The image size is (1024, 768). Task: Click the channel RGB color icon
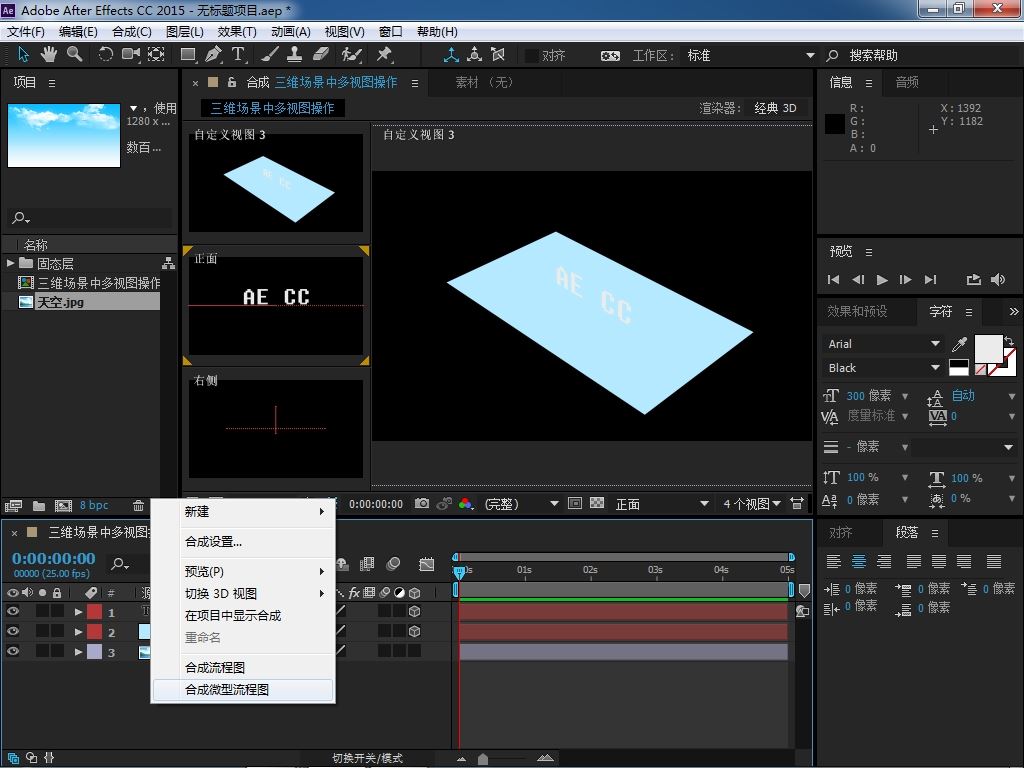point(466,504)
